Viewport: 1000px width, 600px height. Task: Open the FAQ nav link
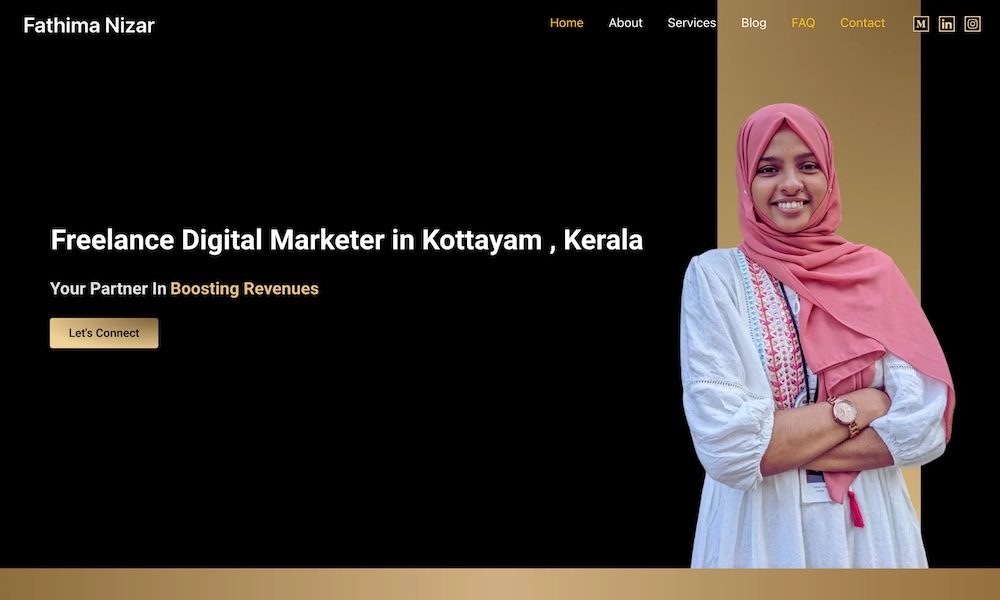[803, 23]
